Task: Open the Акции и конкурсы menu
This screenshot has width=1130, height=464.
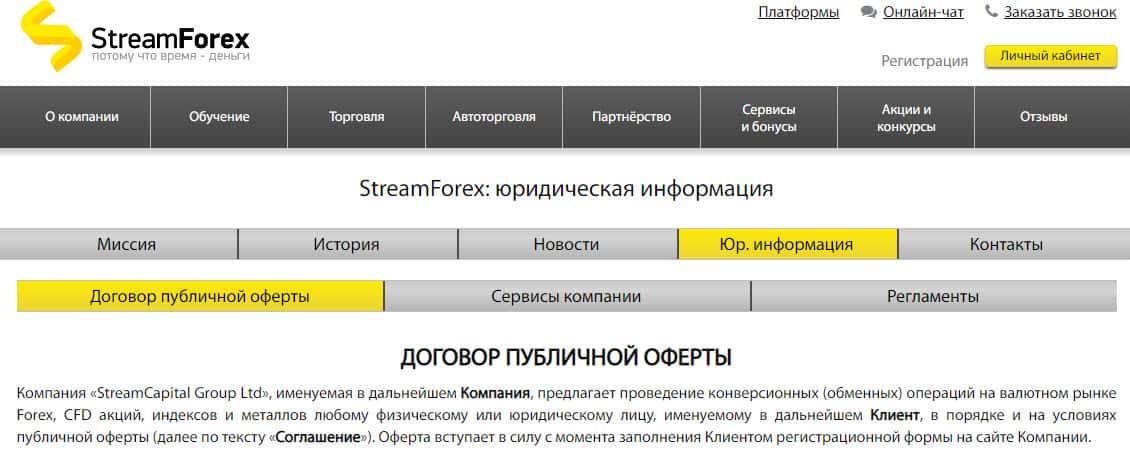Action: (x=906, y=117)
